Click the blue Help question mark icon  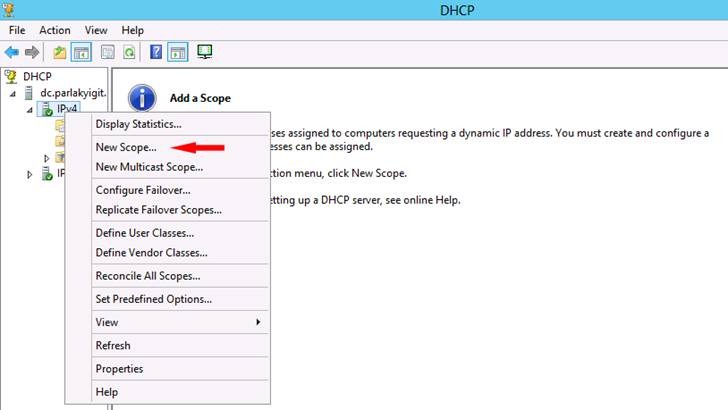[x=156, y=51]
